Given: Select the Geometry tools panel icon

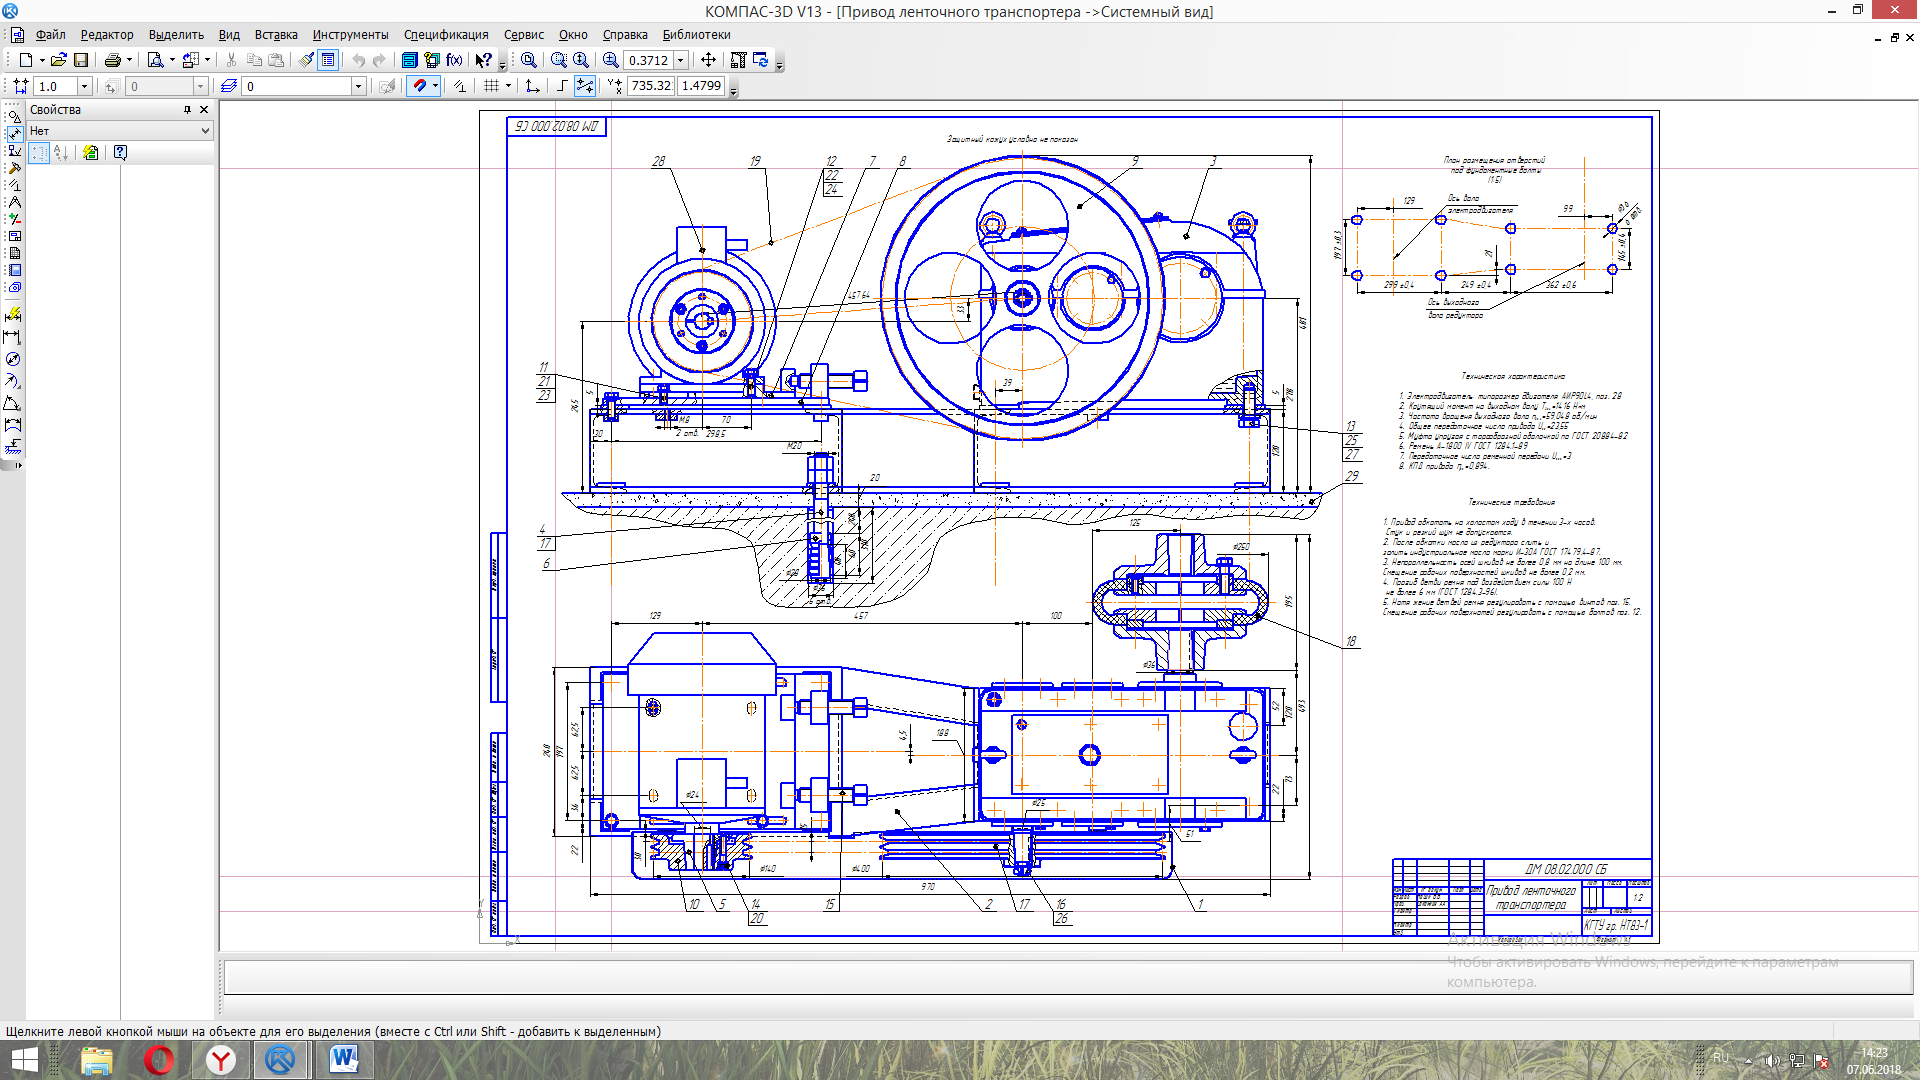Looking at the screenshot, I should click(14, 116).
